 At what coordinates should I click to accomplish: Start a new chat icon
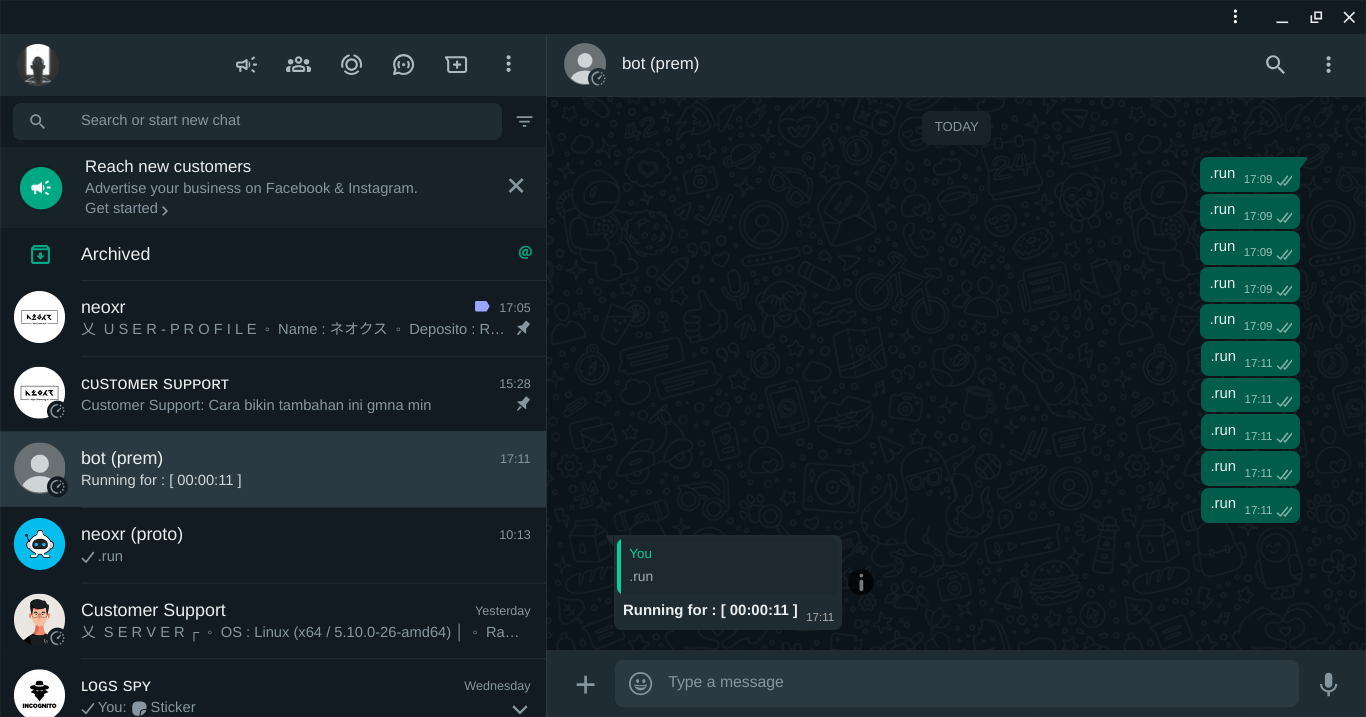coord(456,65)
